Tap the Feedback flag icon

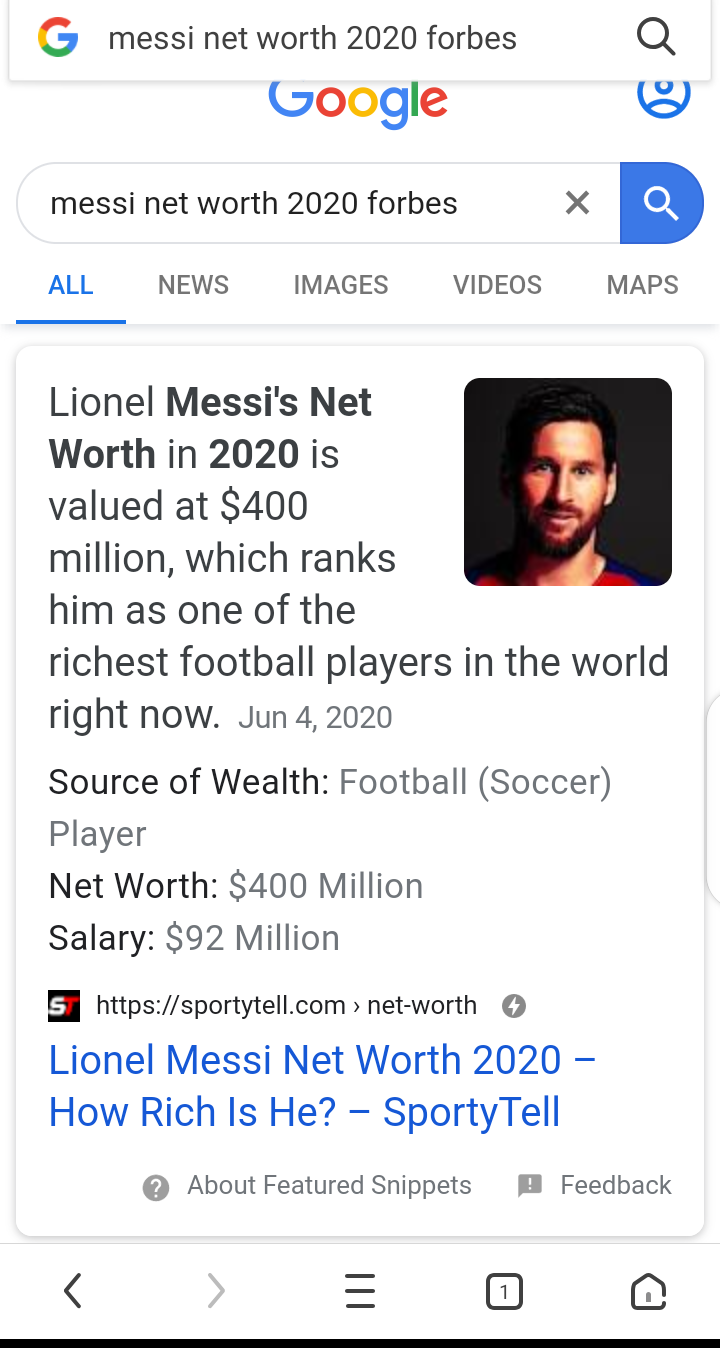point(530,1186)
